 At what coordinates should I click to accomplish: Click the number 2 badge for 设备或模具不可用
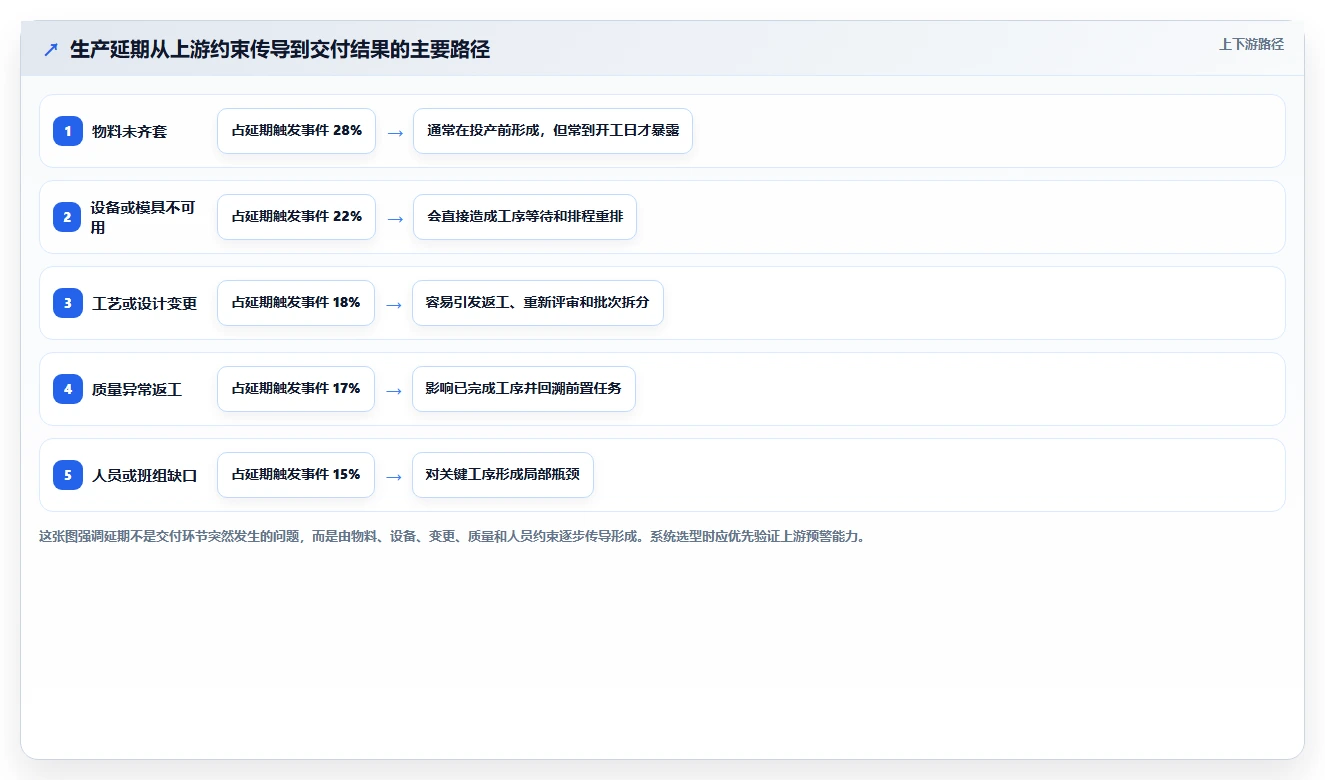pos(68,217)
